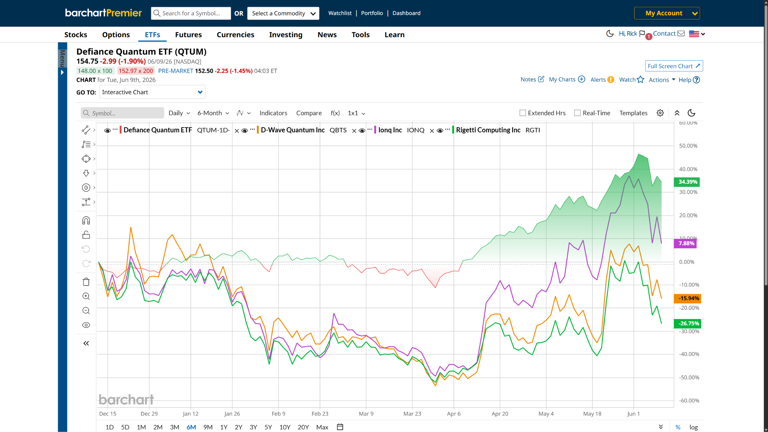Click the trash delete drawings icon
Image resolution: width=768 pixels, height=432 pixels.
point(86,282)
